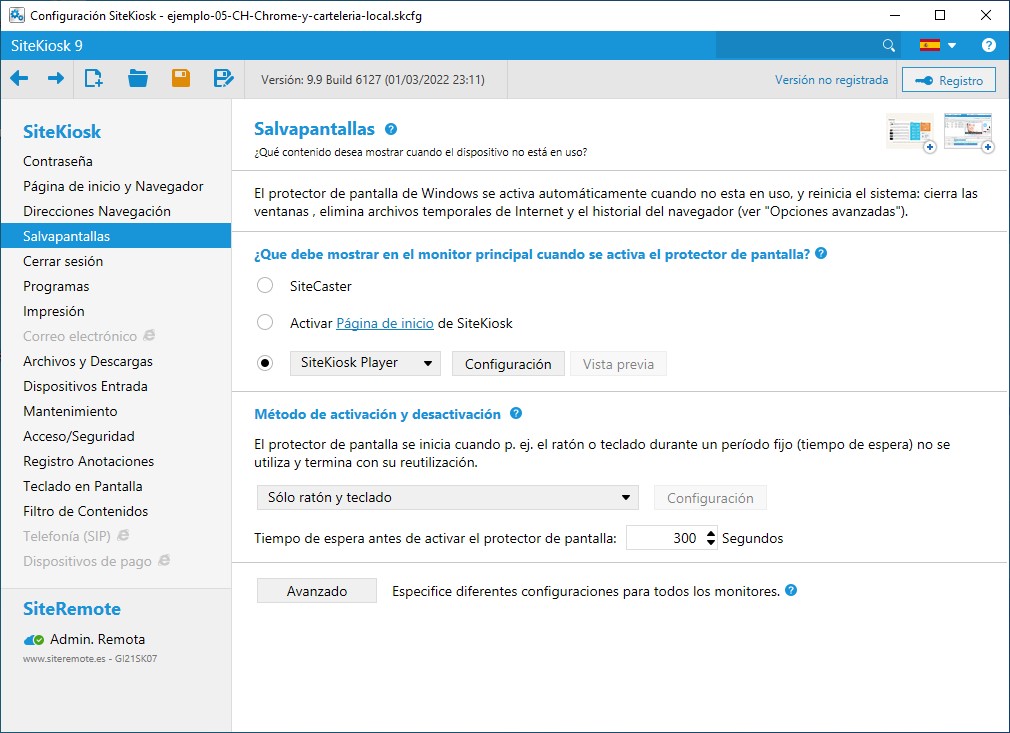
Task: Save configuration with the orange disk icon
Action: [181, 79]
